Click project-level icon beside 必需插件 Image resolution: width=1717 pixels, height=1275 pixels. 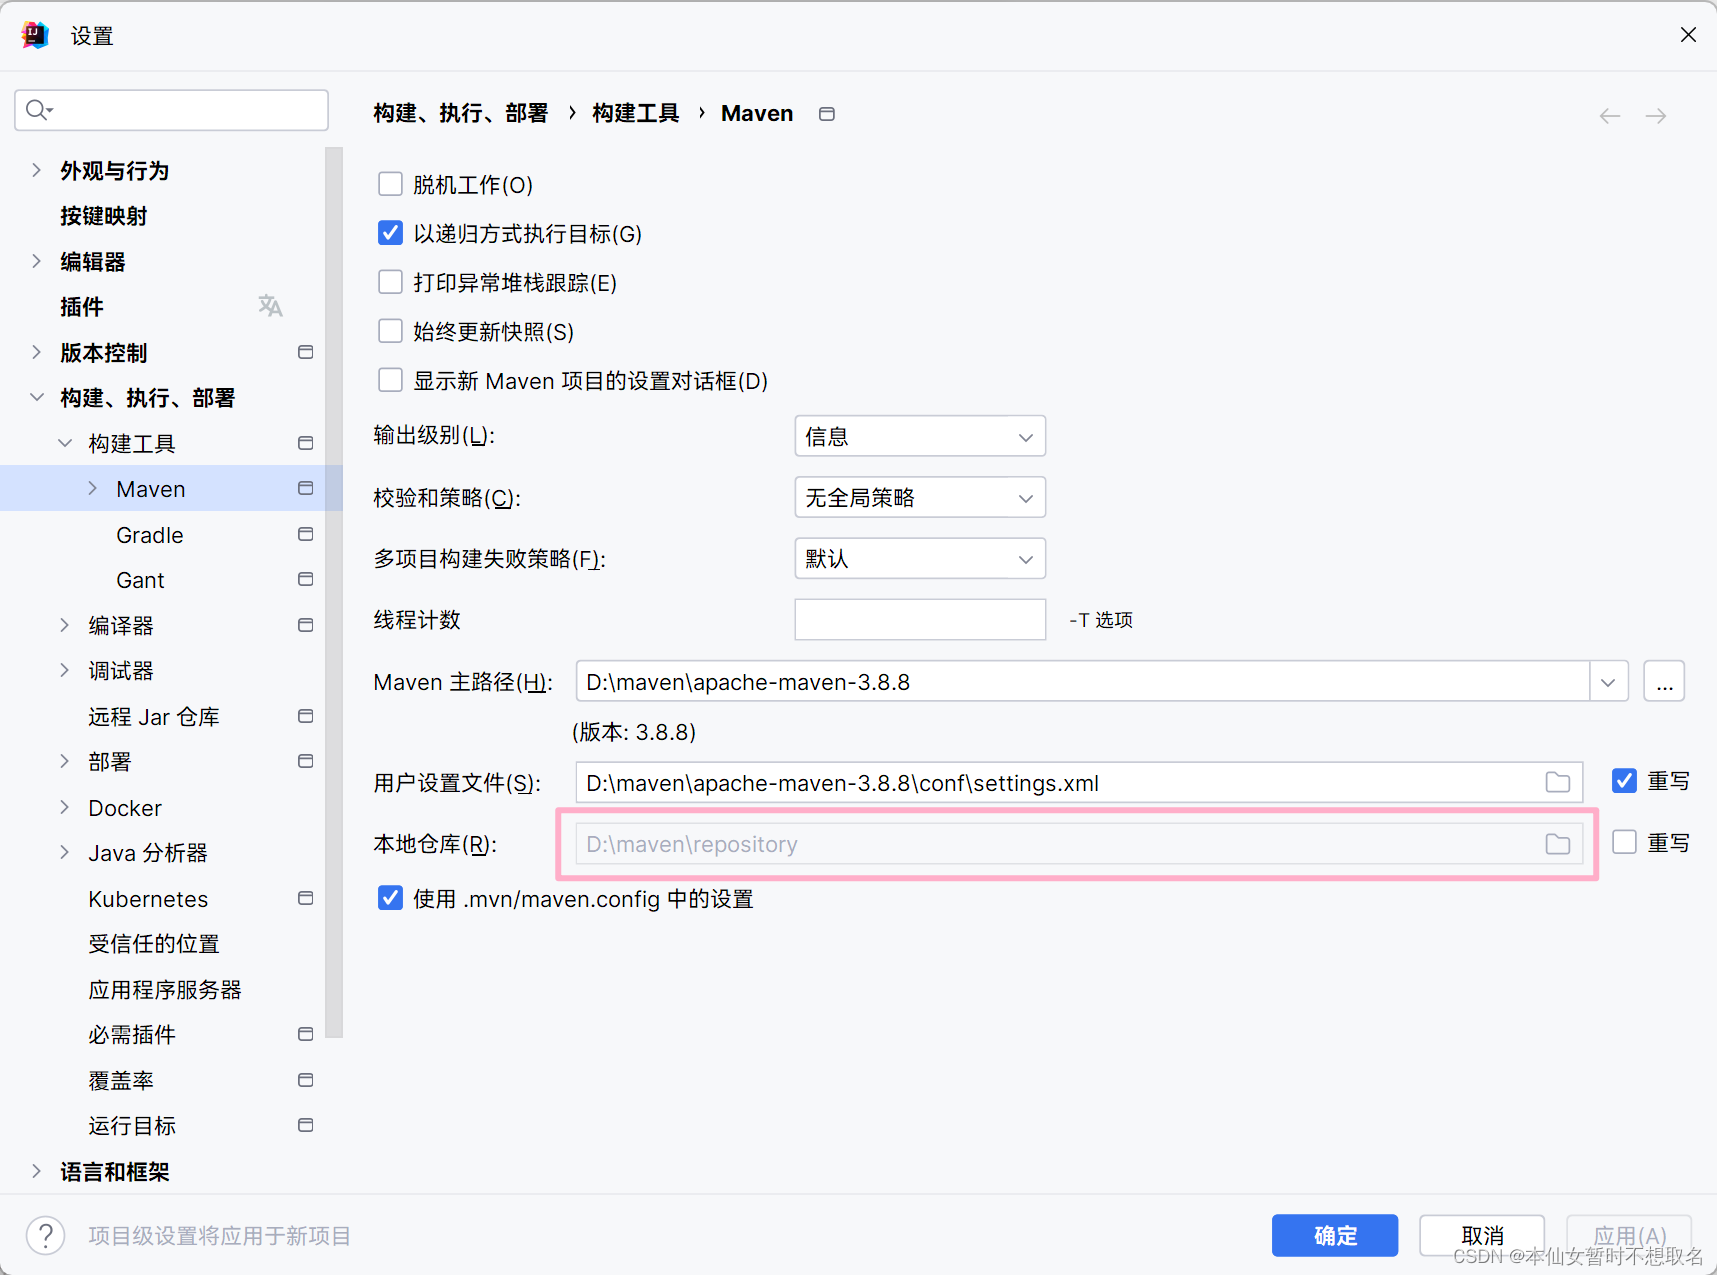coord(306,1034)
